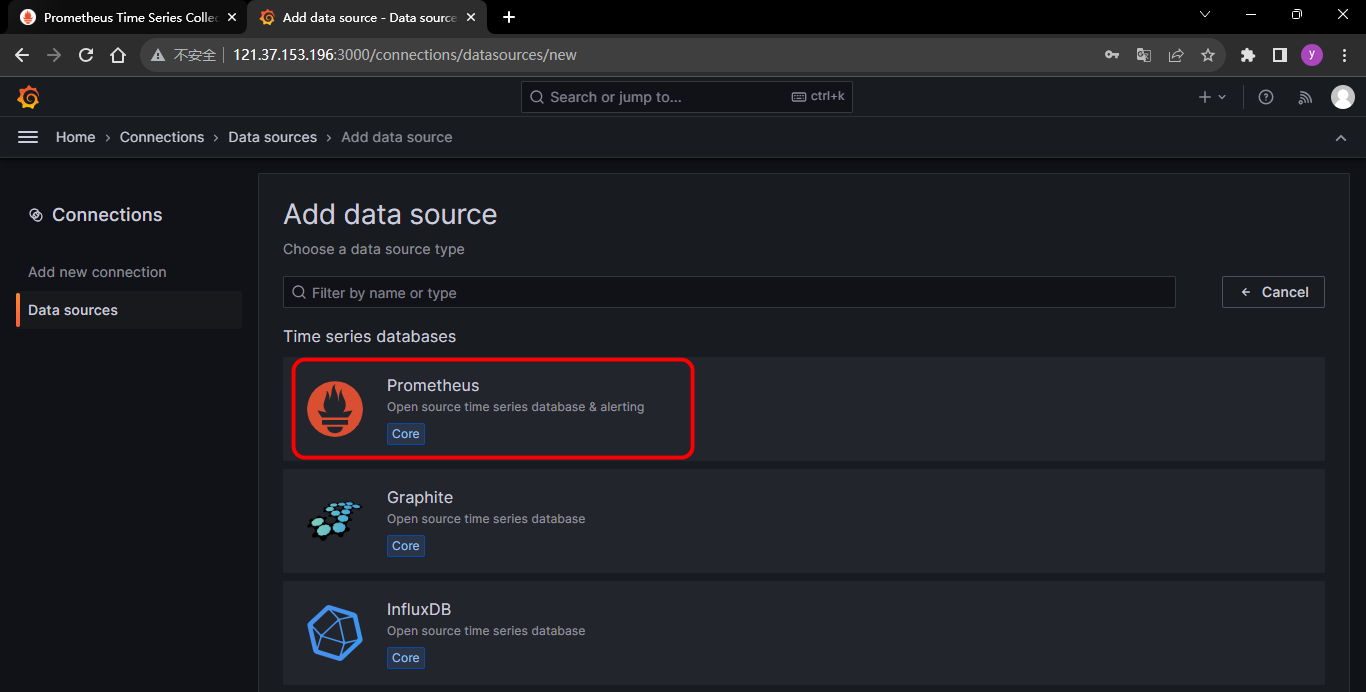1366x692 pixels.
Task: Toggle browser side panel icon
Action: (1280, 55)
